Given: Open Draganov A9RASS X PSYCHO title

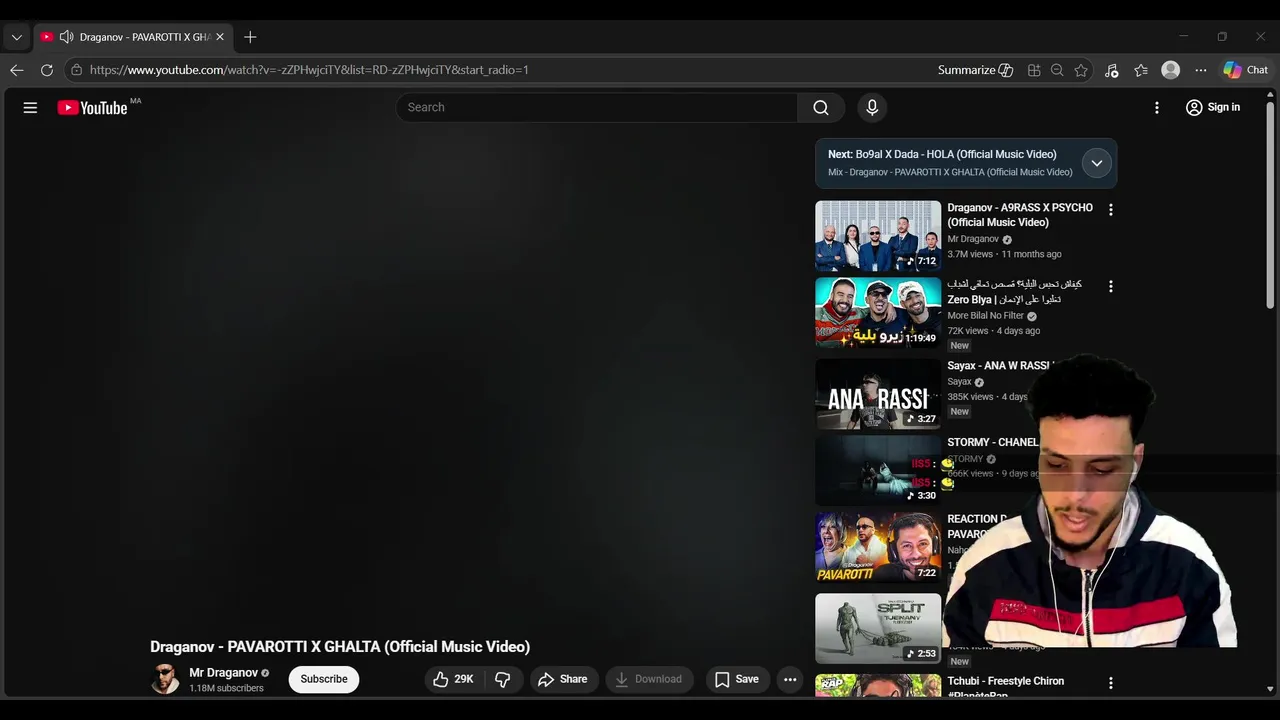Looking at the screenshot, I should click(x=1020, y=215).
